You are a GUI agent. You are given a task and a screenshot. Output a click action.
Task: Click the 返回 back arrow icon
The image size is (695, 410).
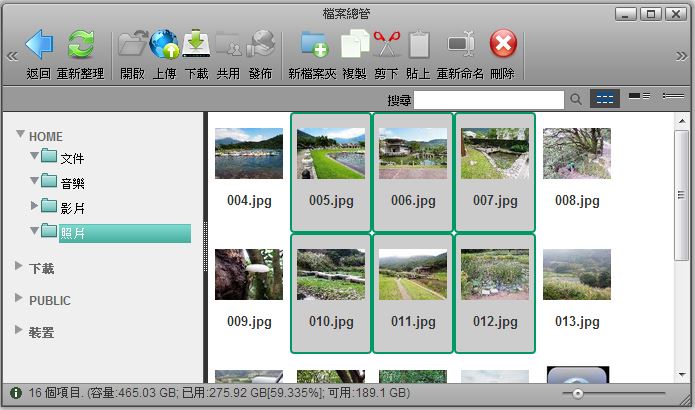click(x=38, y=45)
